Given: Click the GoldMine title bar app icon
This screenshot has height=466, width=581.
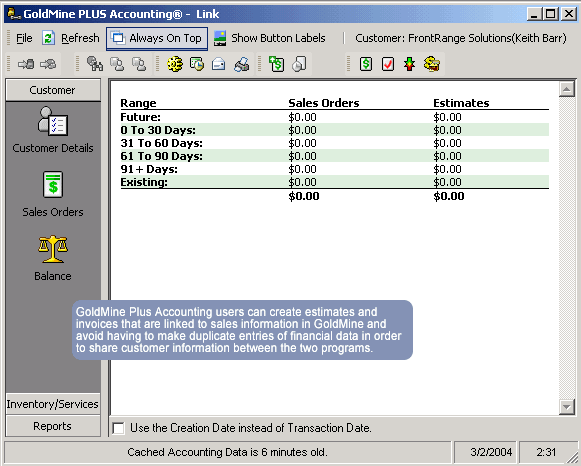Looking at the screenshot, I should pos(14,14).
